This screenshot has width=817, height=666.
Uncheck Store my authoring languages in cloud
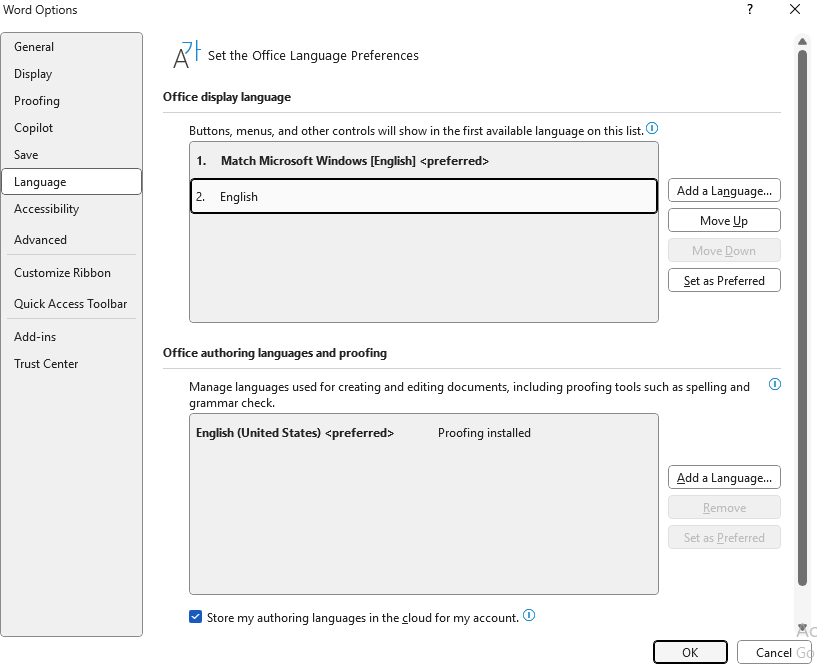pyautogui.click(x=195, y=617)
